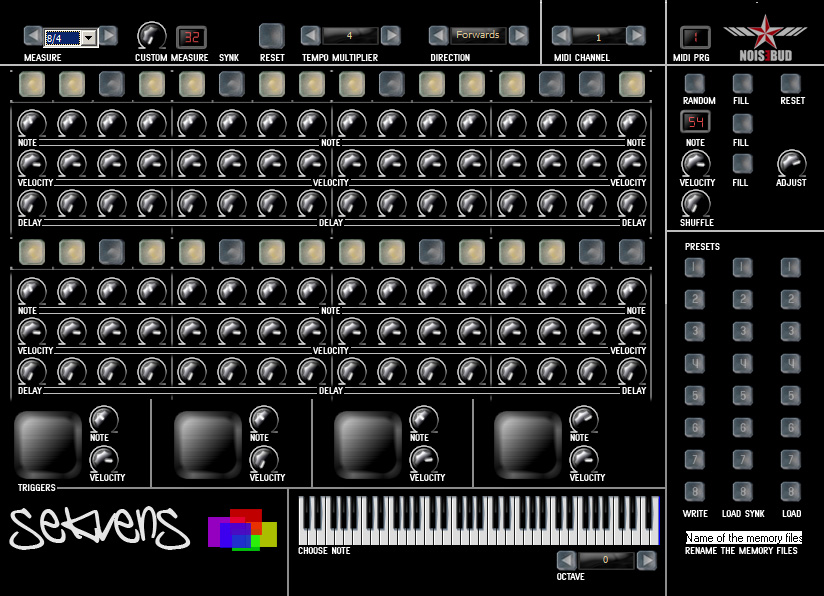Click the multicolored squares logo
The image size is (824, 596).
(x=242, y=530)
